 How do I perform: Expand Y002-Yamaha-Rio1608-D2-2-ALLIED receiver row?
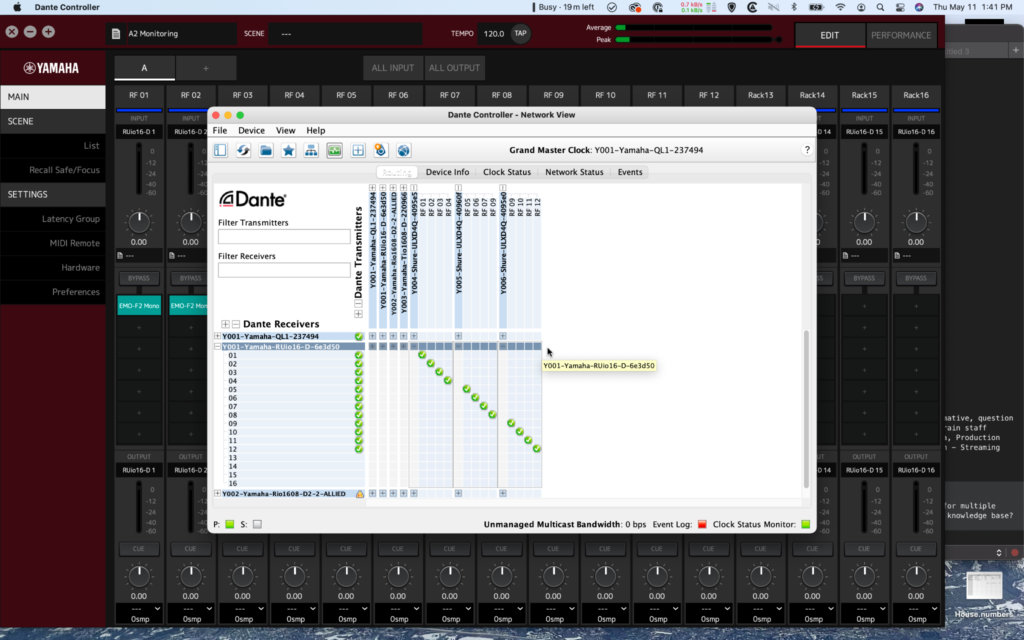tap(217, 494)
